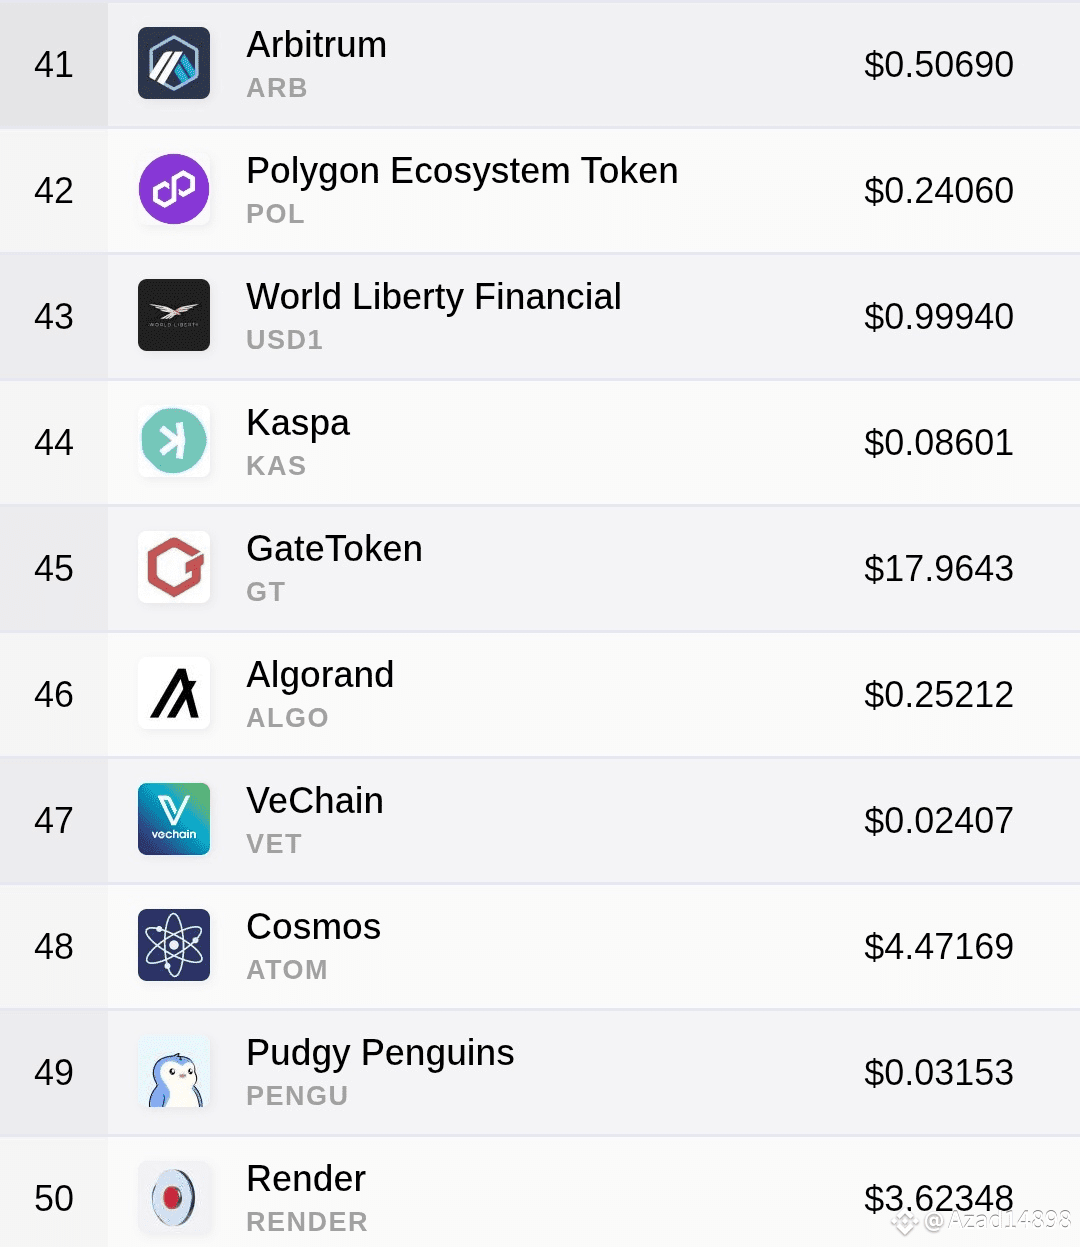Select the Pudgy Penguins name
This screenshot has width=1080, height=1247.
pos(380,1054)
